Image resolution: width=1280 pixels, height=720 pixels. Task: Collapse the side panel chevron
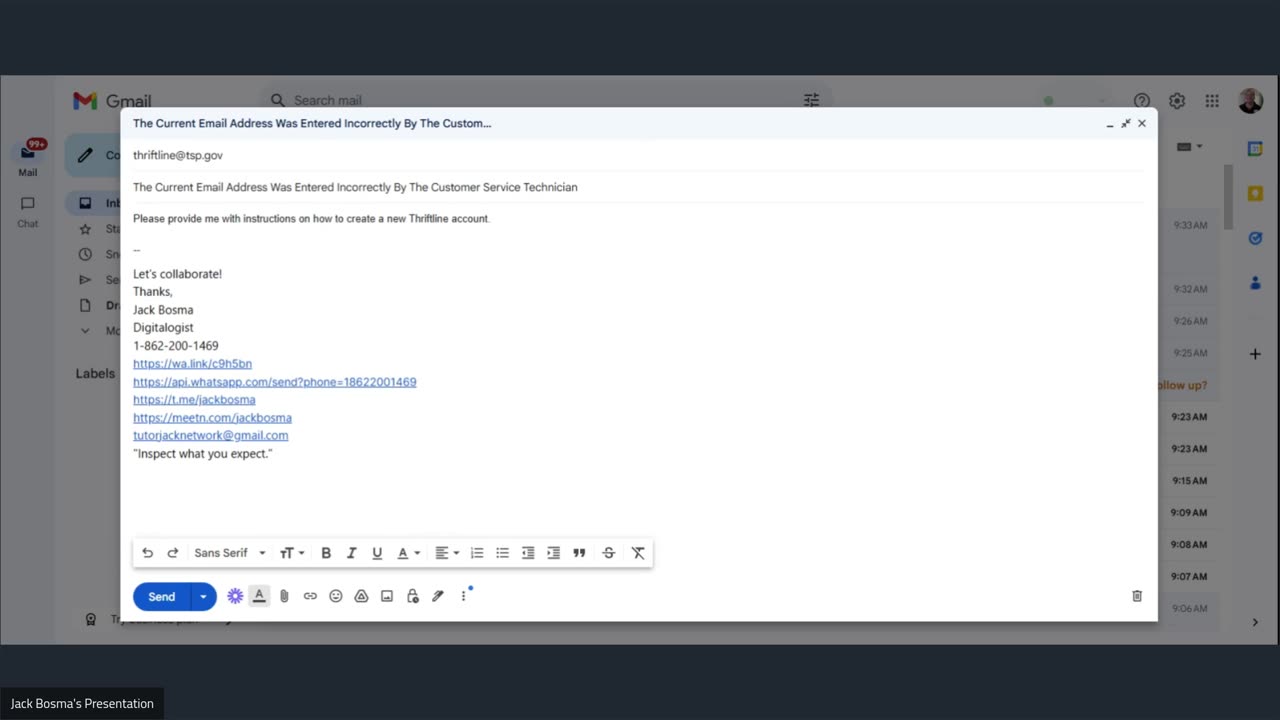pos(1255,622)
